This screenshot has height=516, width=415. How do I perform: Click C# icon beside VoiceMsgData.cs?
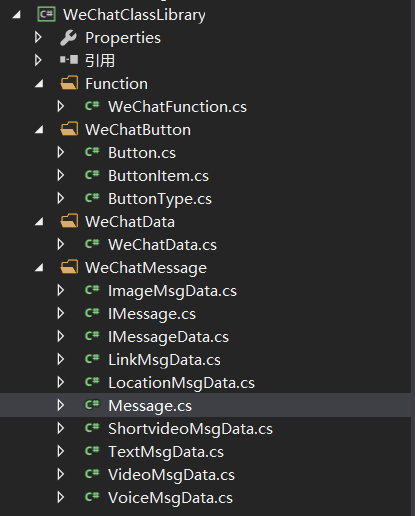[92, 497]
